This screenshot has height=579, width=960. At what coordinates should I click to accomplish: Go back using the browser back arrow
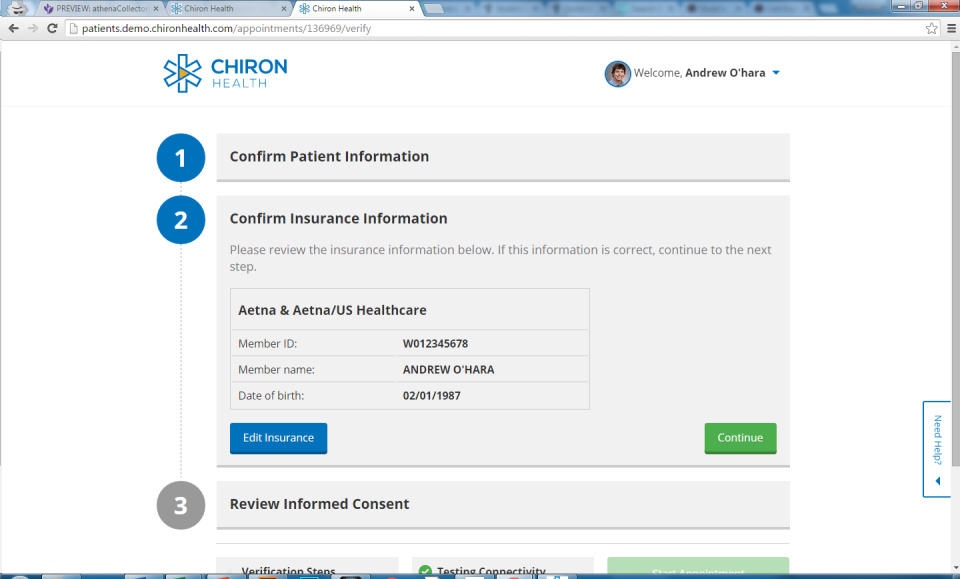tap(13, 28)
